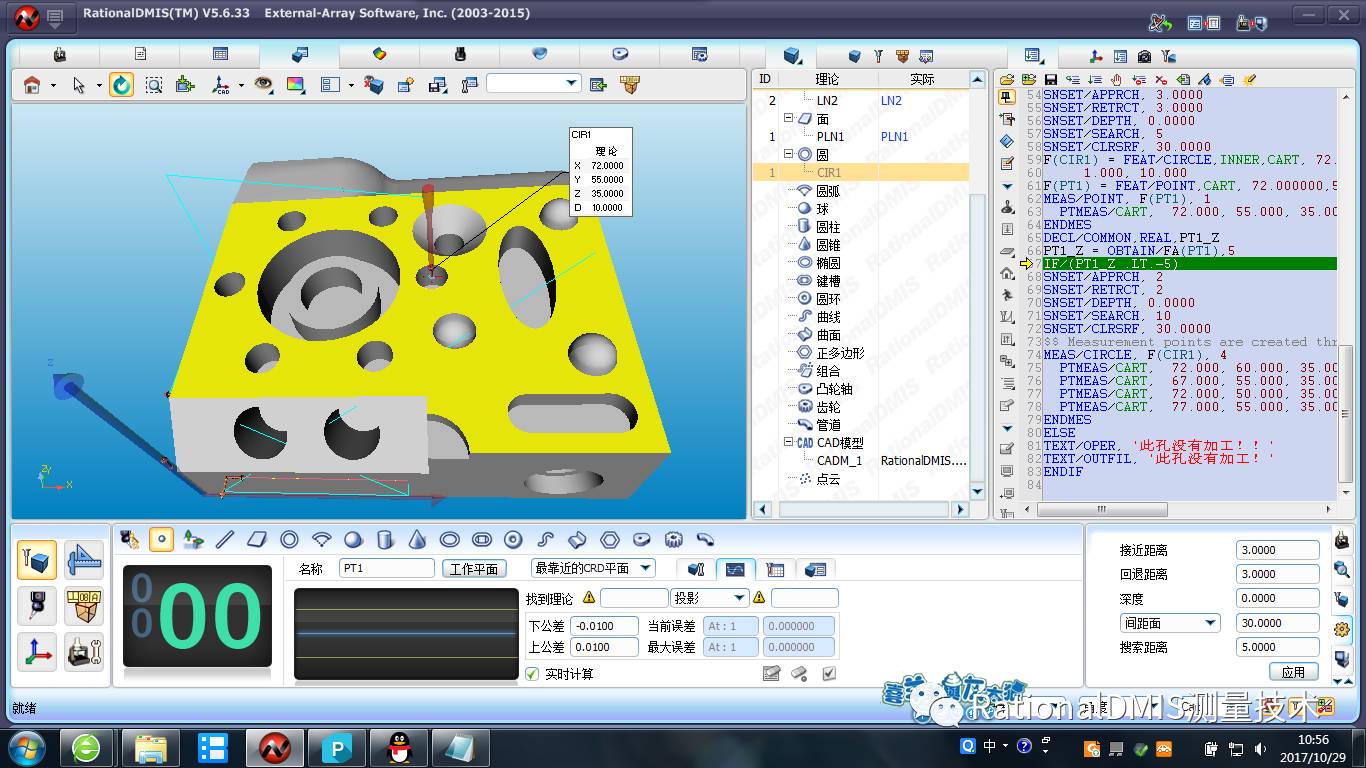Collapse the 圆 circle node
Screen dimensions: 1366x768
coord(788,154)
